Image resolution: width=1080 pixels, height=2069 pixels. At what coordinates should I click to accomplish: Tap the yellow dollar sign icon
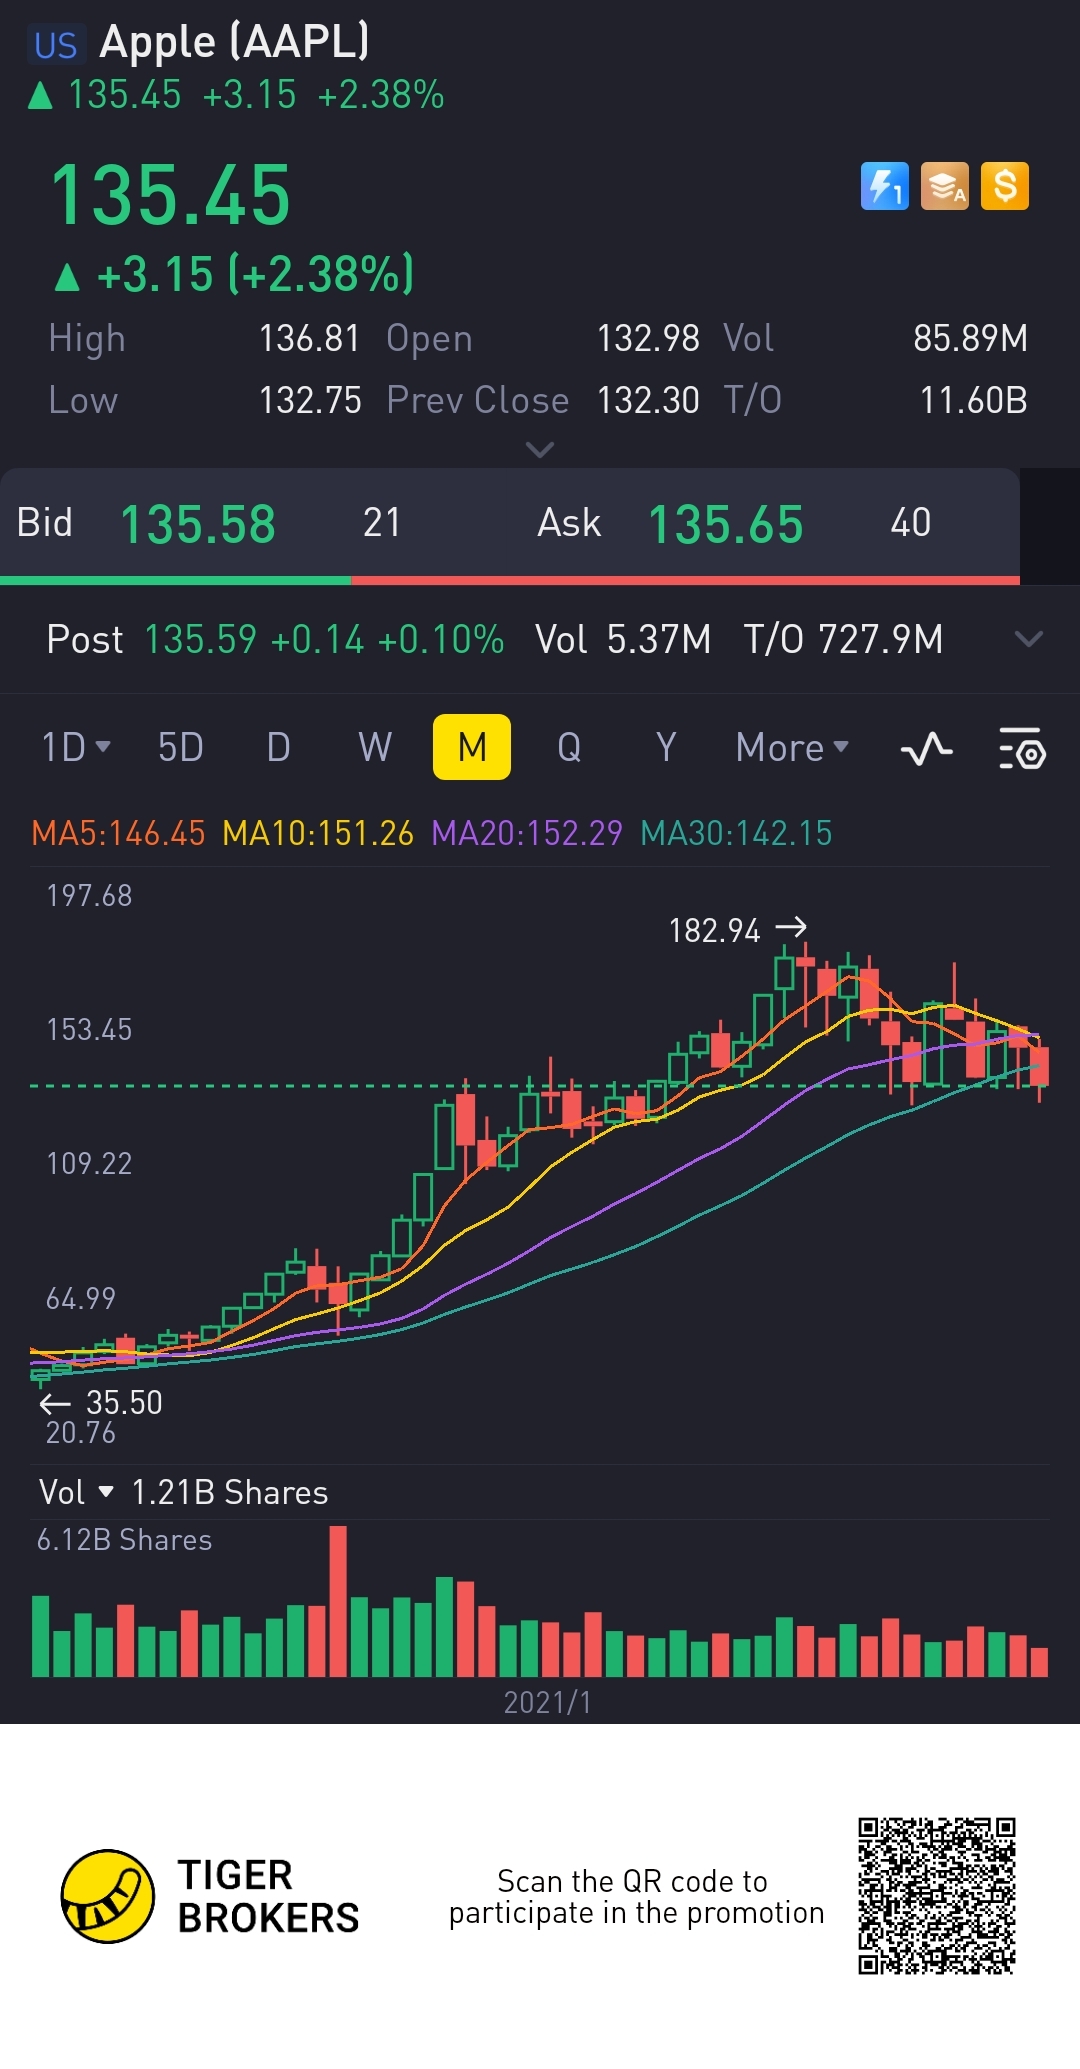coord(1005,186)
